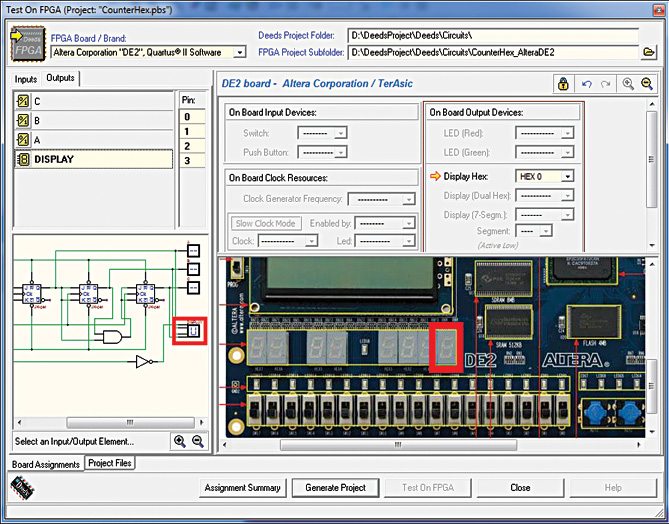
Task: Click the red-highlighted hex display on the board
Action: point(446,347)
